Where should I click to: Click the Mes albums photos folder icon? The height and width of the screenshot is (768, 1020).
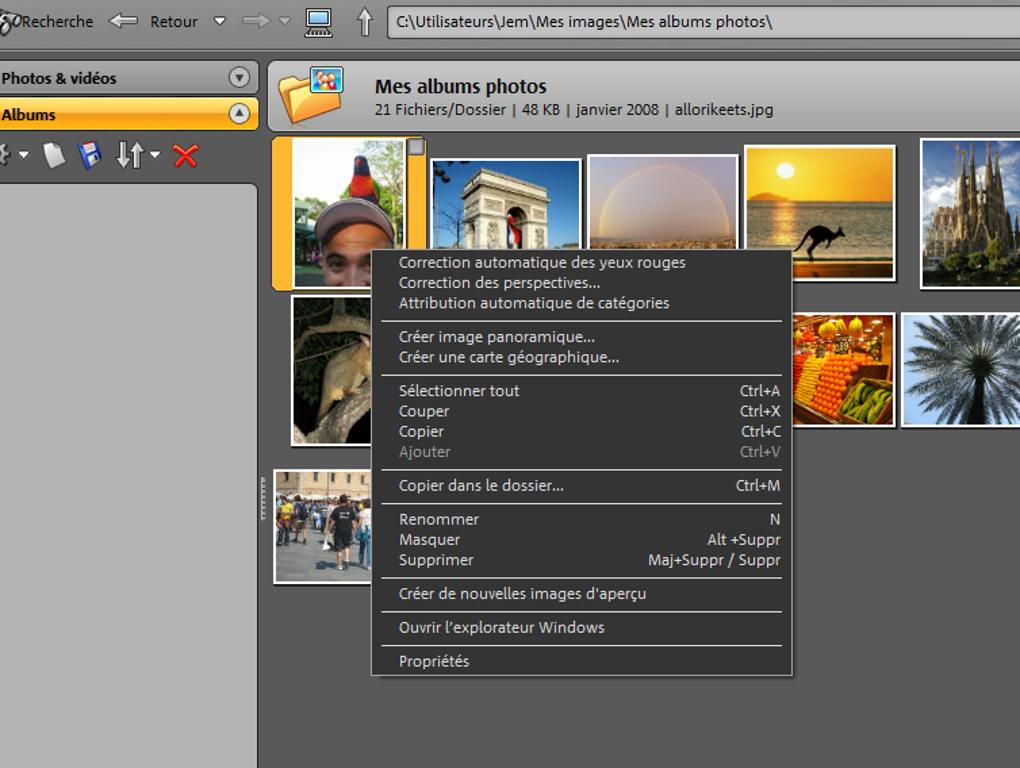click(x=312, y=94)
